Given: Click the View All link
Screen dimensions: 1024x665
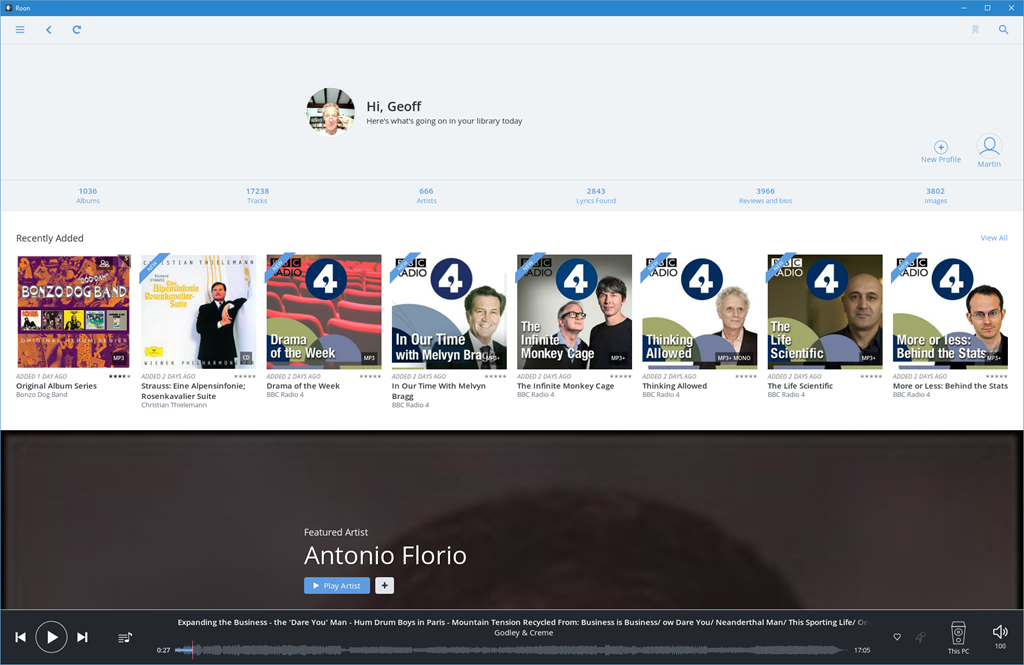Looking at the screenshot, I should 994,238.
